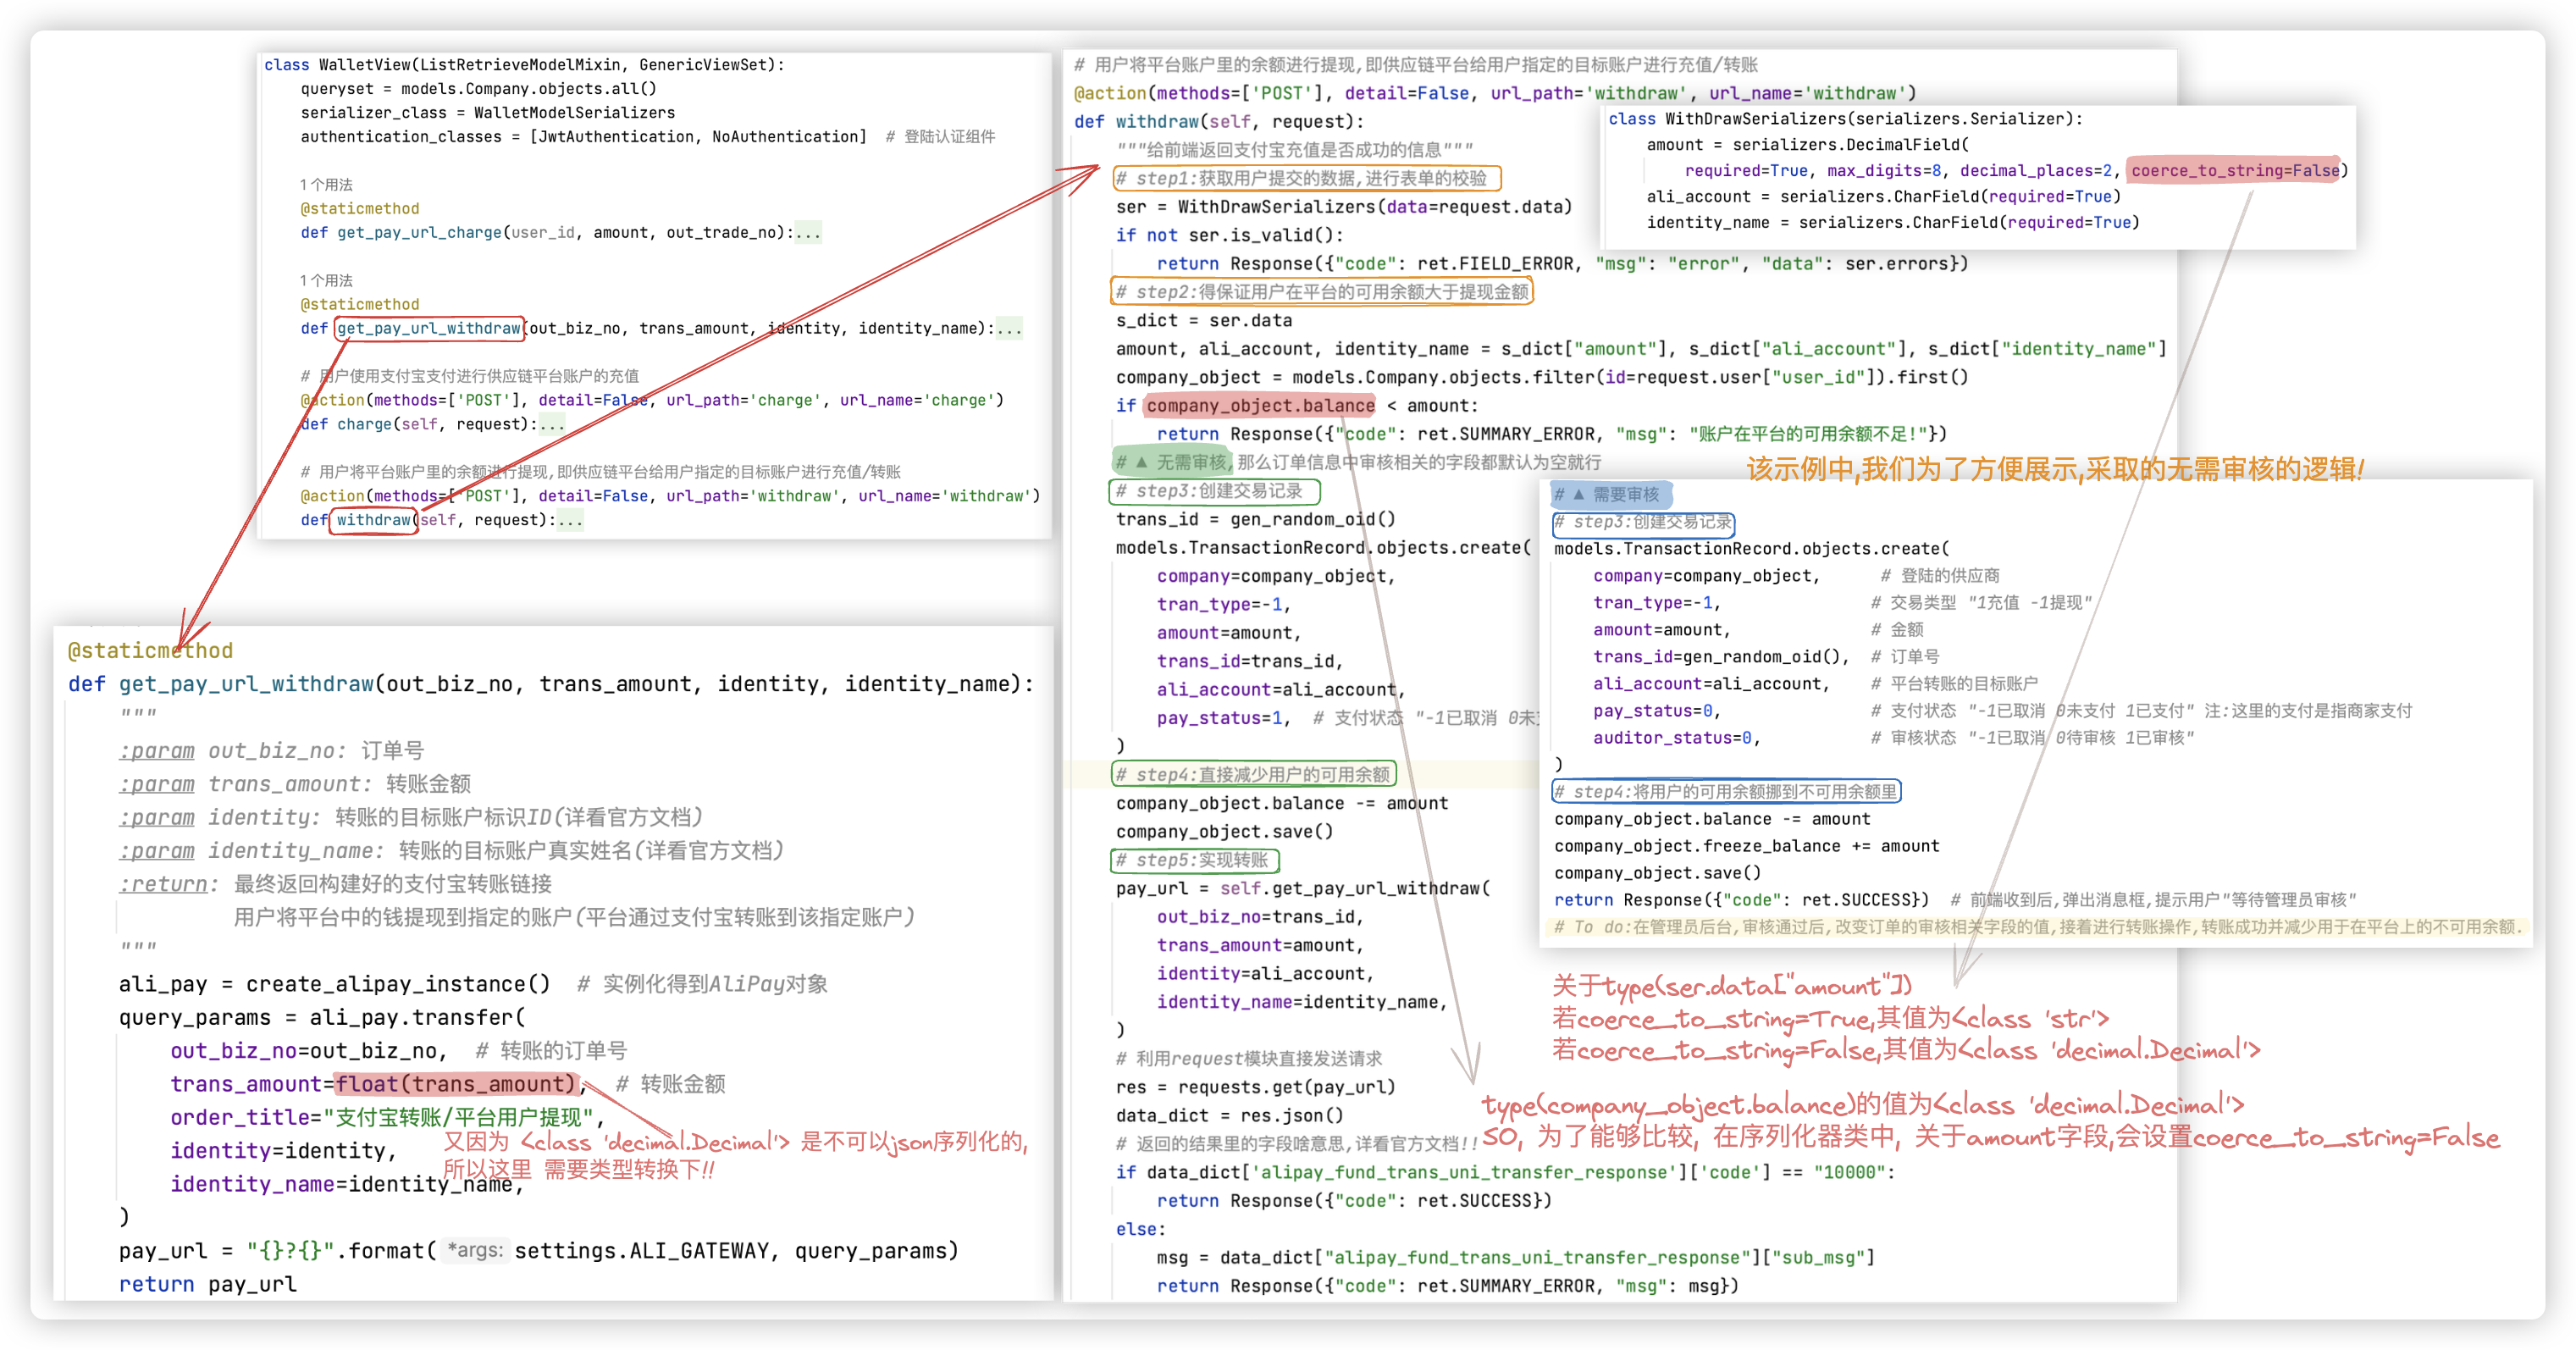This screenshot has height=1350, width=2576.
Task: Click red-boxed get_pay_url_withdraw method name
Action: [429, 328]
